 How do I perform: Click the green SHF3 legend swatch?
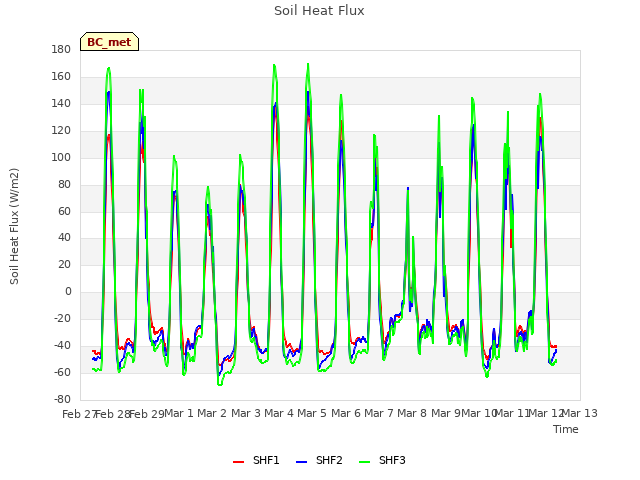coord(364,462)
